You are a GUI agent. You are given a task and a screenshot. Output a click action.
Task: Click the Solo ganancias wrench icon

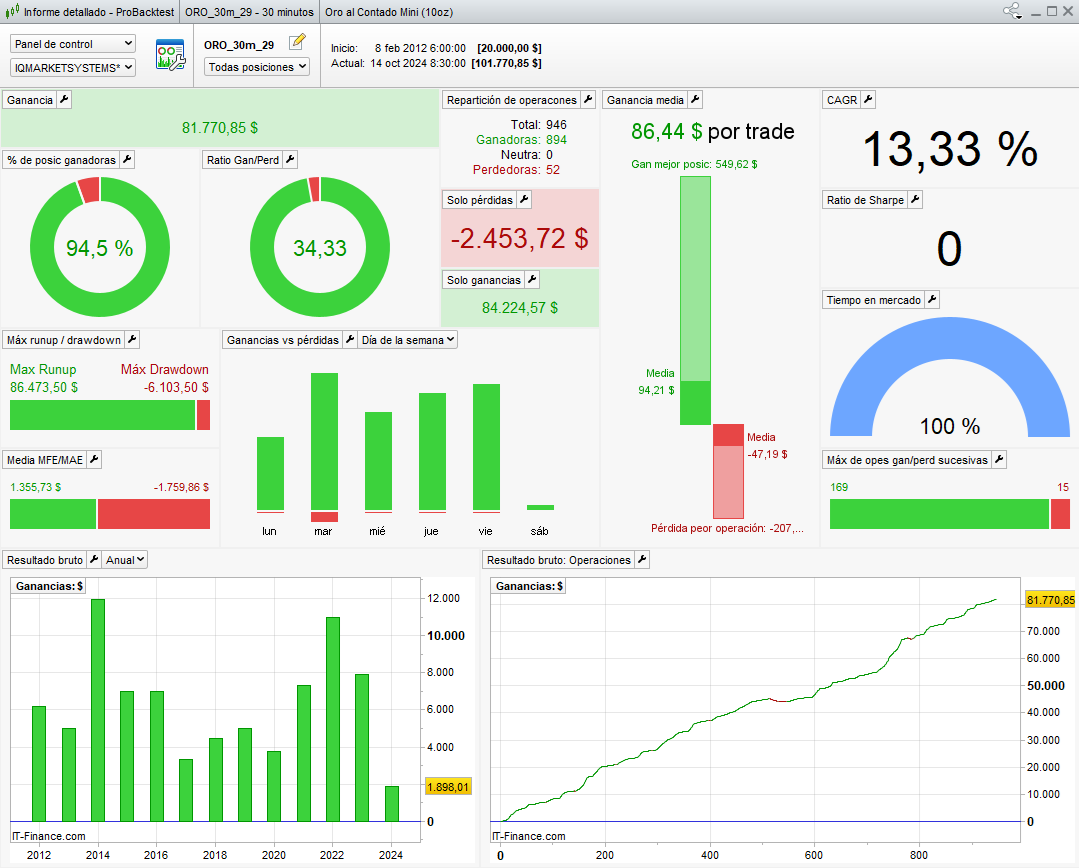[532, 279]
